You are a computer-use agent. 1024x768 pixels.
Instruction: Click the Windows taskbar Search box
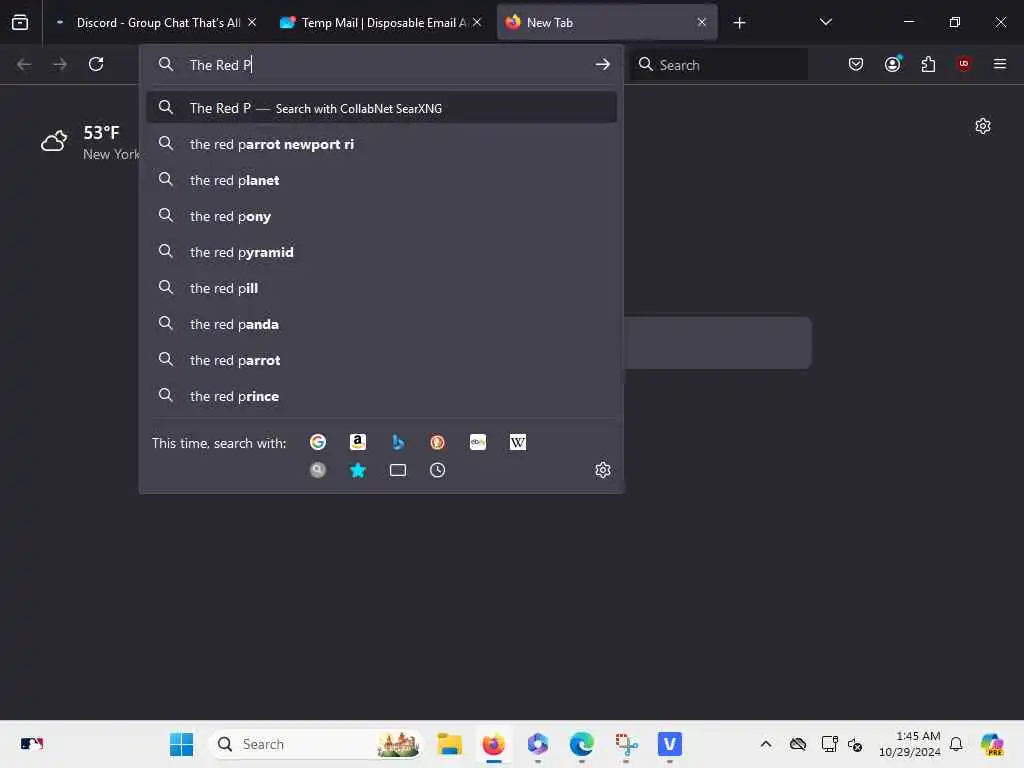316,744
